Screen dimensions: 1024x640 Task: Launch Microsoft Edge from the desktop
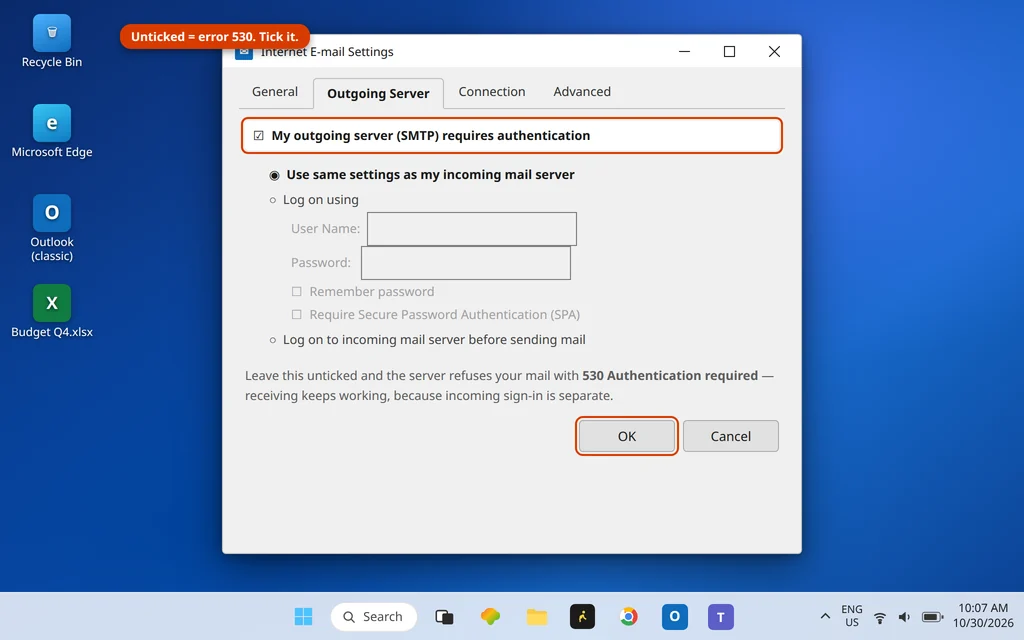click(52, 131)
